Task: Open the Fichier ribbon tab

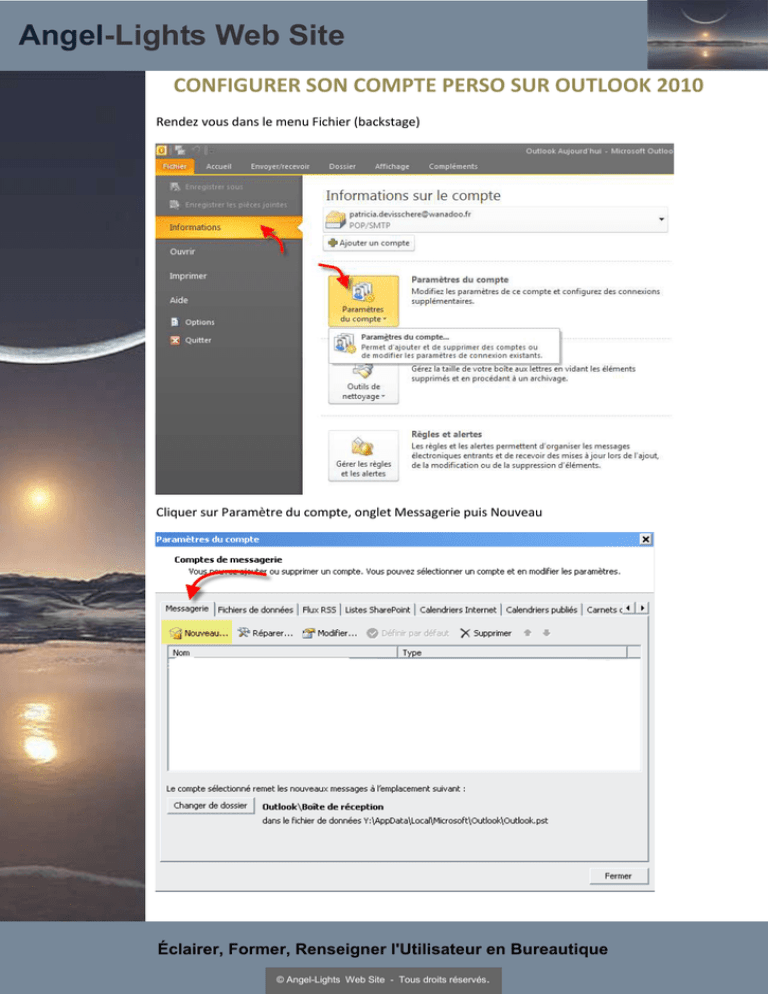Action: point(174,166)
